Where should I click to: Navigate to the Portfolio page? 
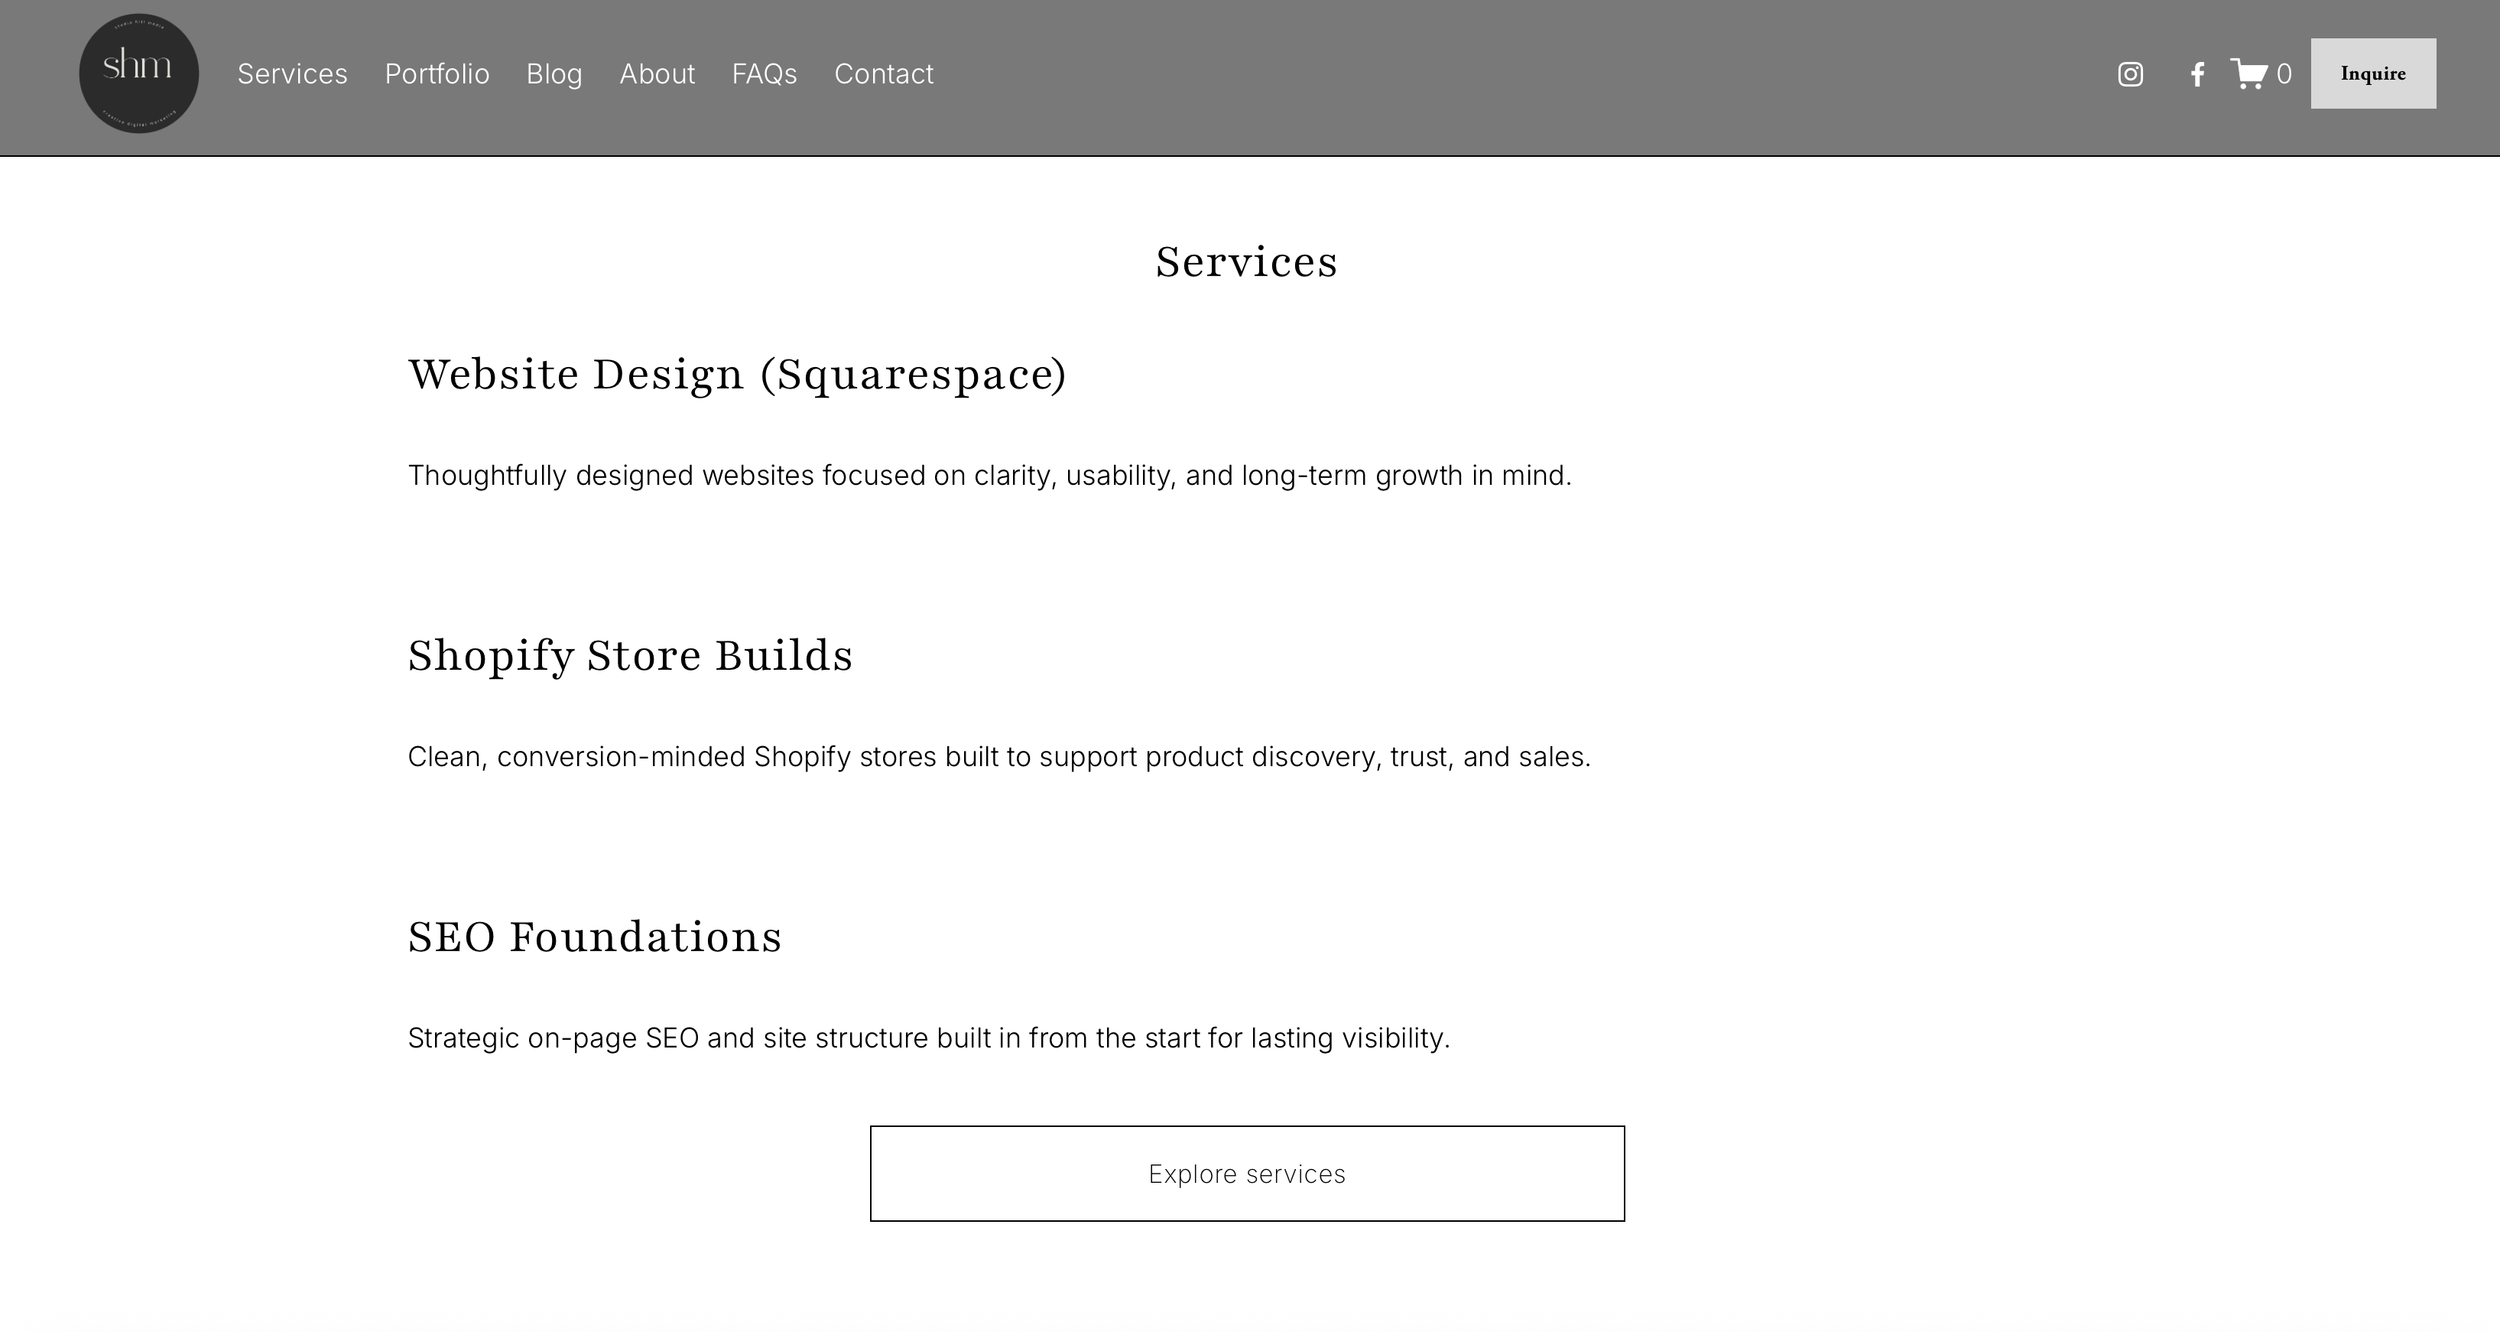(437, 74)
